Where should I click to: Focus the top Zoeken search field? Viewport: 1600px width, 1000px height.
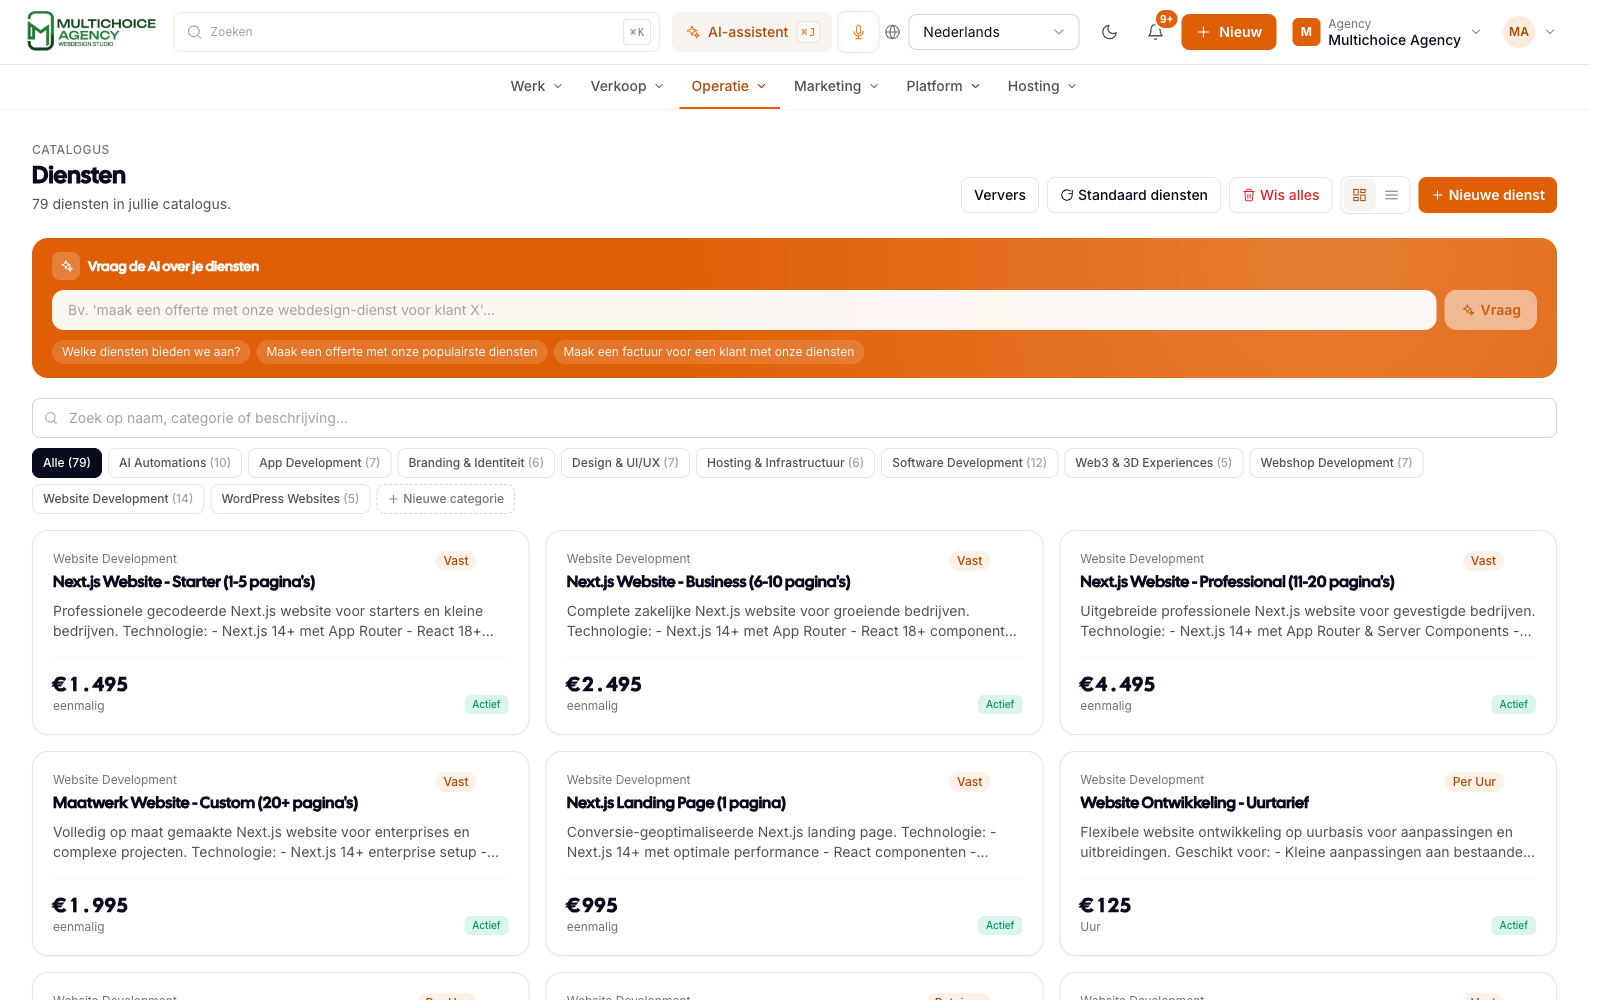[x=416, y=32]
